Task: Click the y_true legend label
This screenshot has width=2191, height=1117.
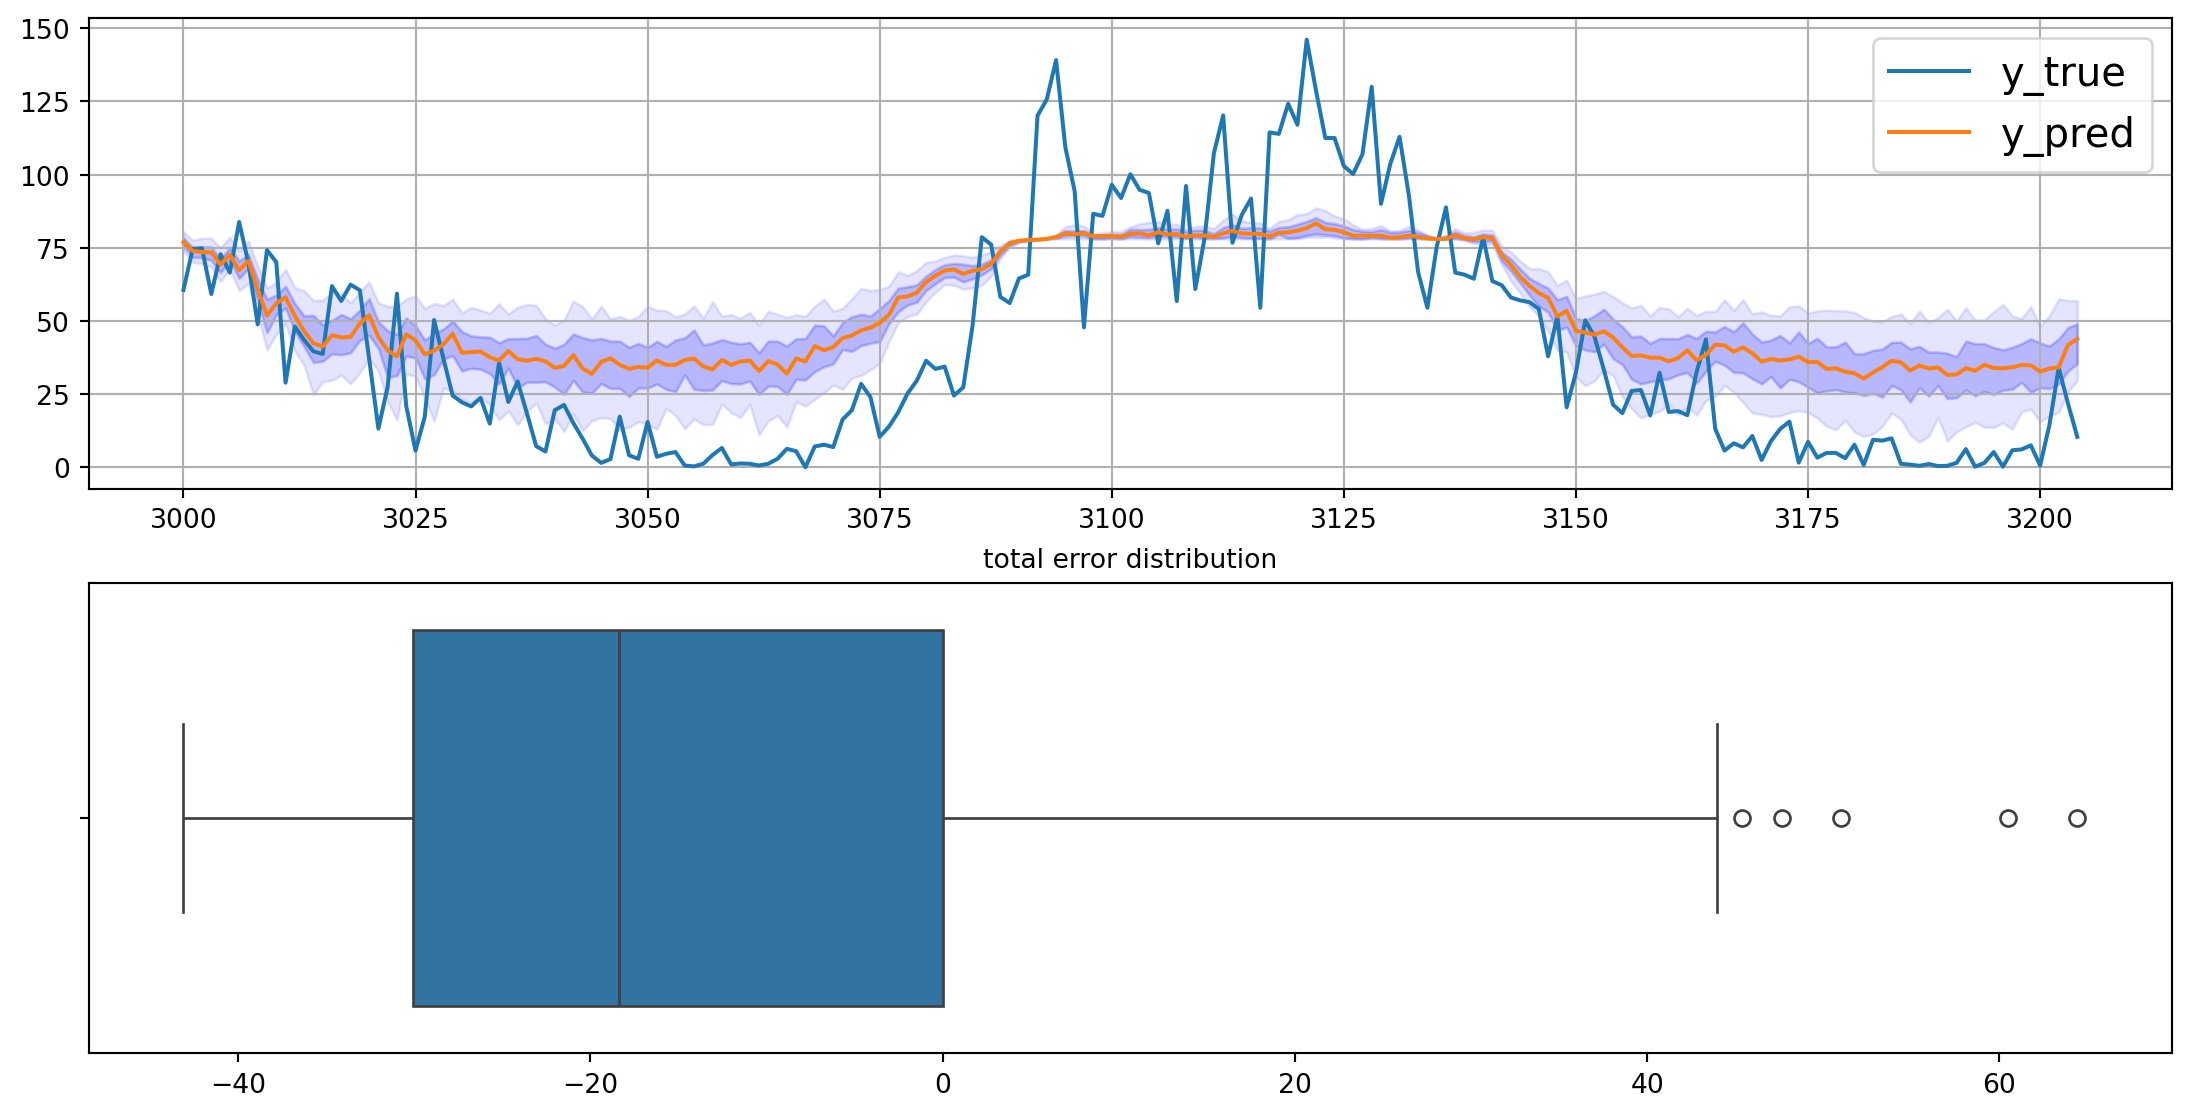Action: (x=2062, y=73)
